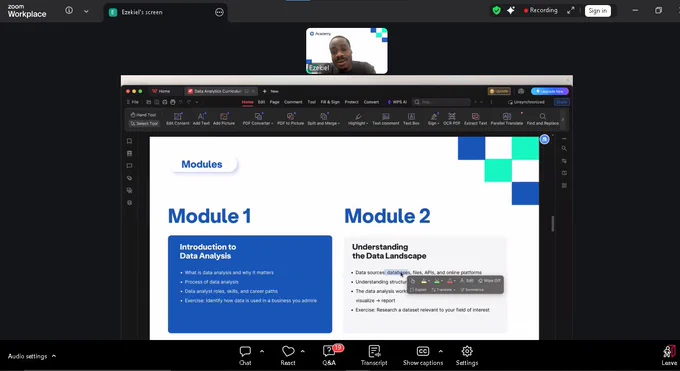Expand the React options caret
Image resolution: width=680 pixels, height=371 pixels.
click(303, 351)
